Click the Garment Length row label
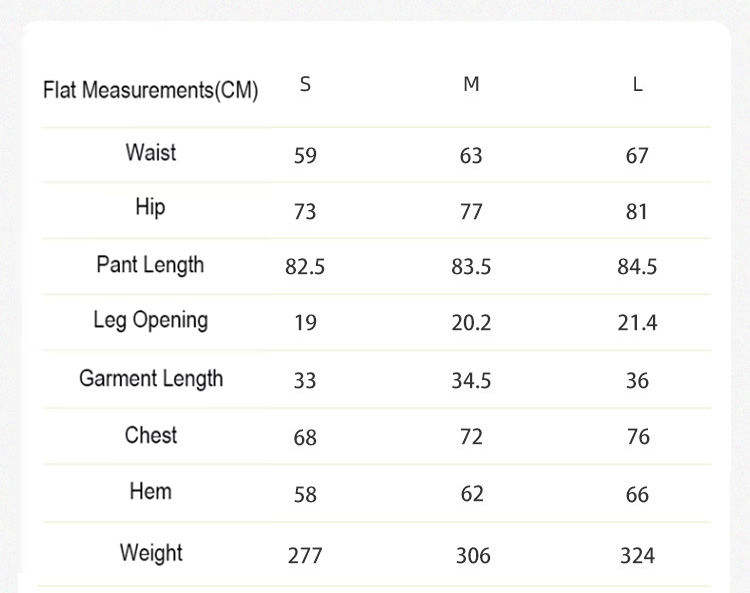This screenshot has height=593, width=750. 151,378
